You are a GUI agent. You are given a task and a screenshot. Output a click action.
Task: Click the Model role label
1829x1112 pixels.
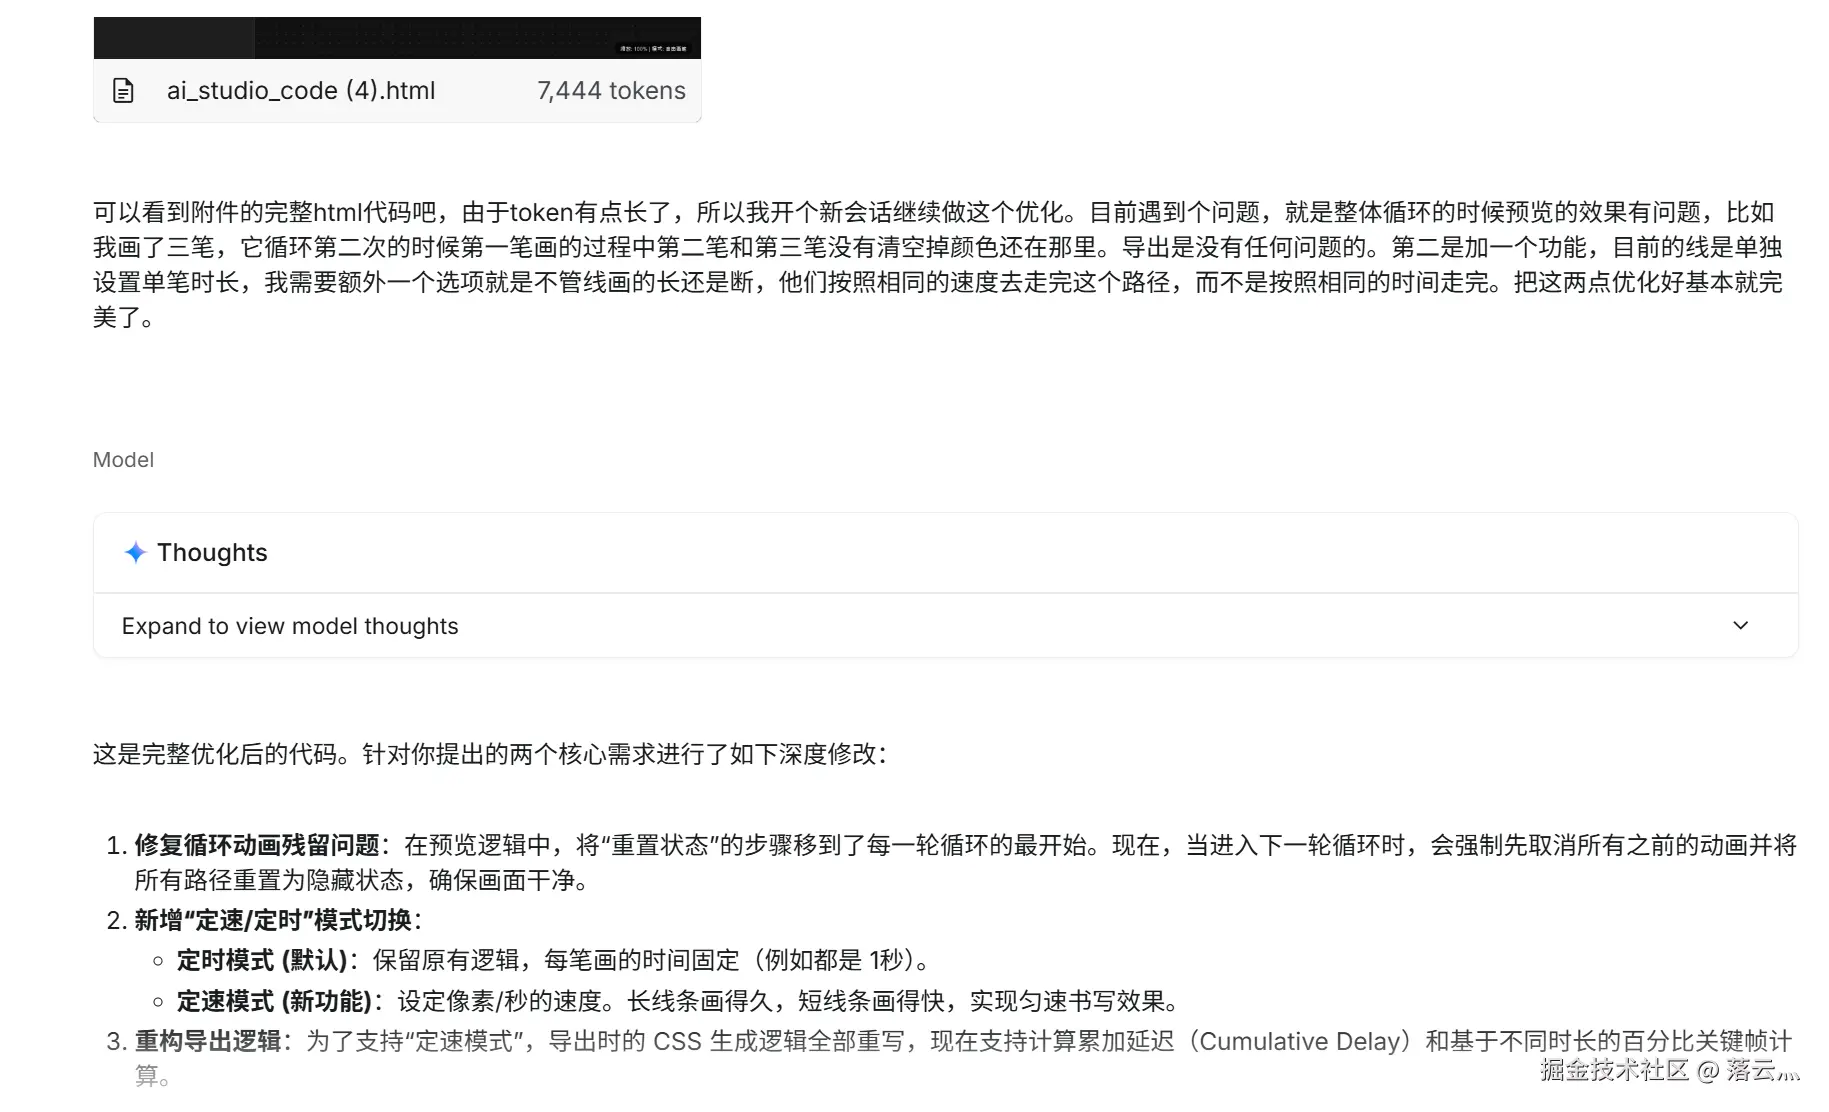[x=123, y=460]
